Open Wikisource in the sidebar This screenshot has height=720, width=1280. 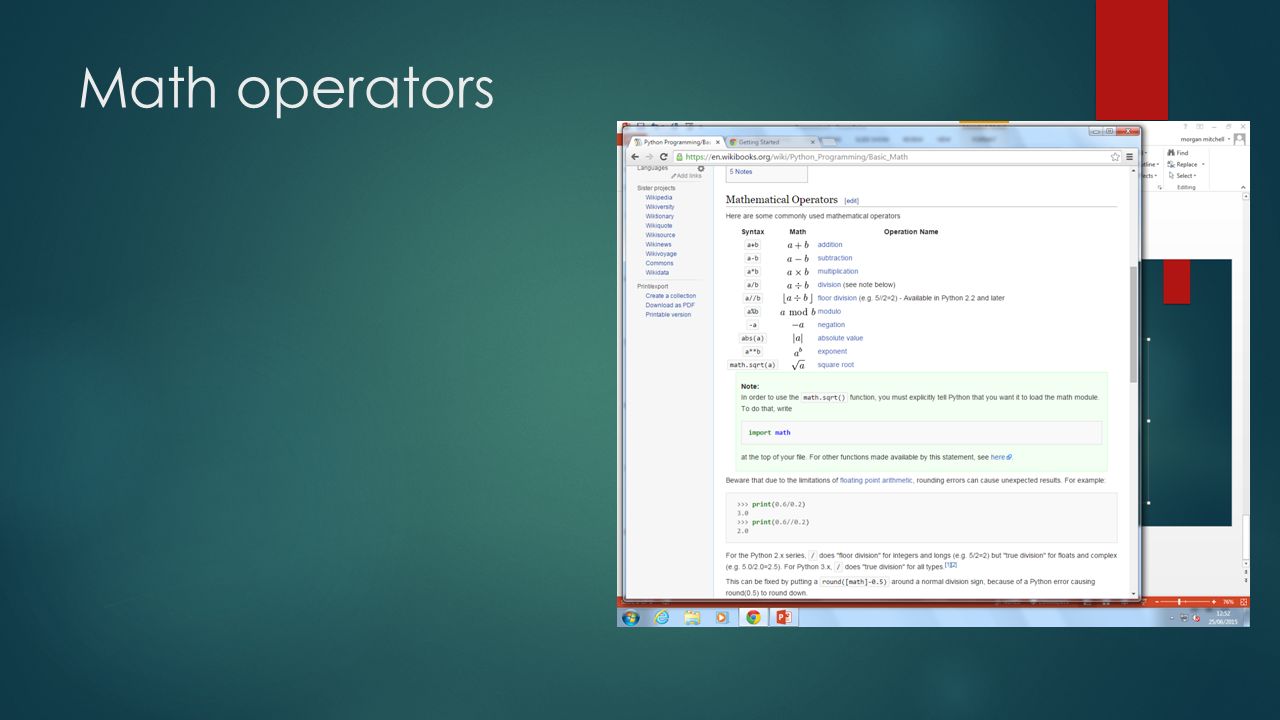[x=660, y=235]
